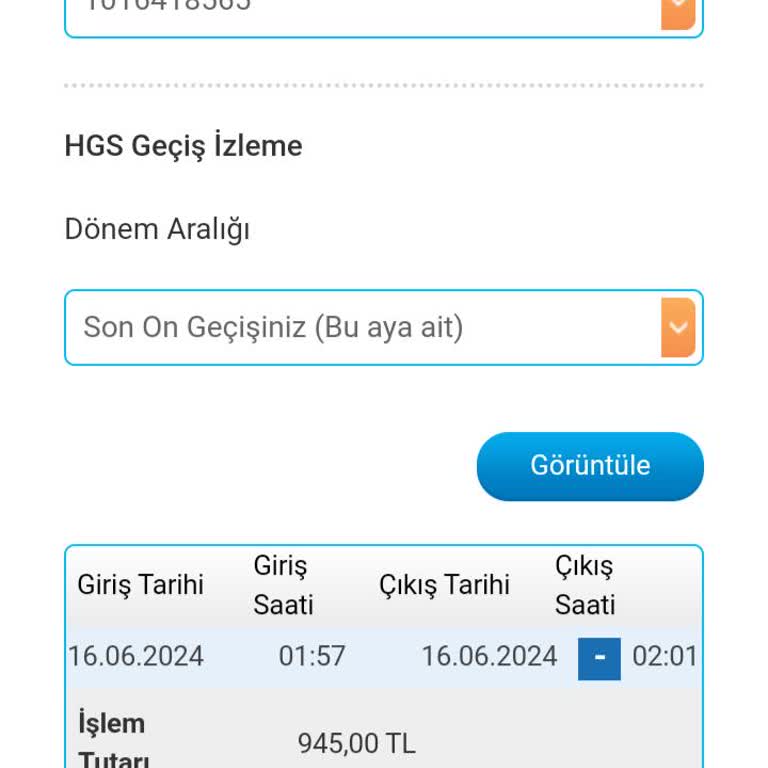Click the Giriş Saati column header
Image resolution: width=768 pixels, height=768 pixels.
283,585
